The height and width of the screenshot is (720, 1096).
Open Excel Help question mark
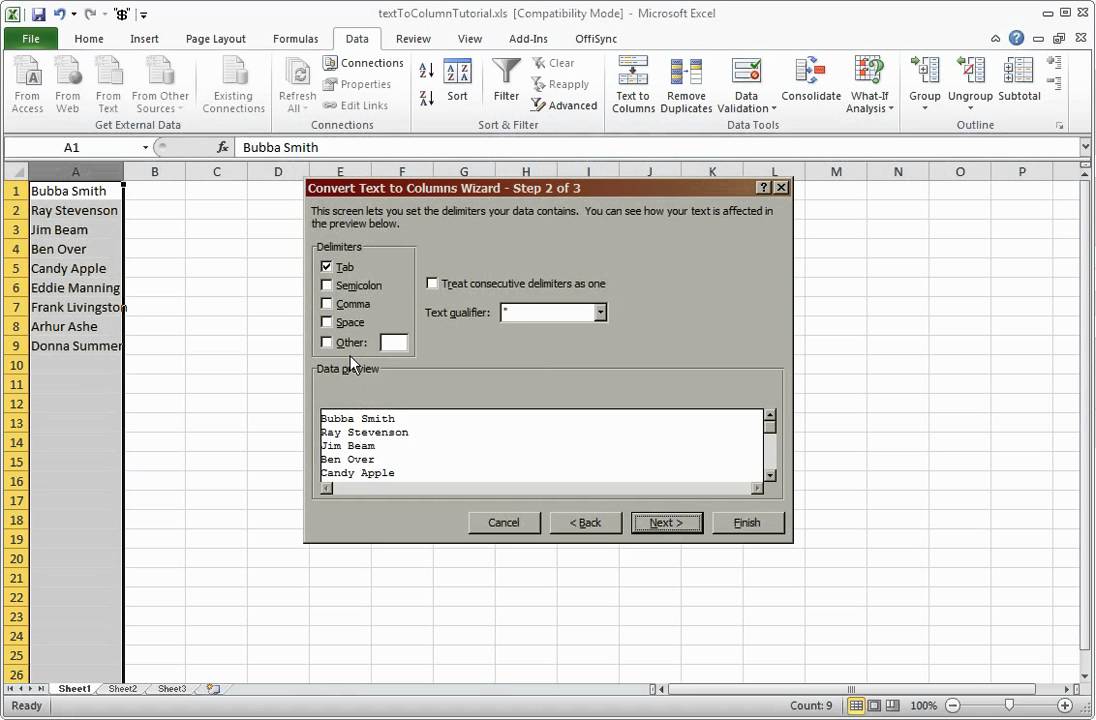[x=1016, y=38]
